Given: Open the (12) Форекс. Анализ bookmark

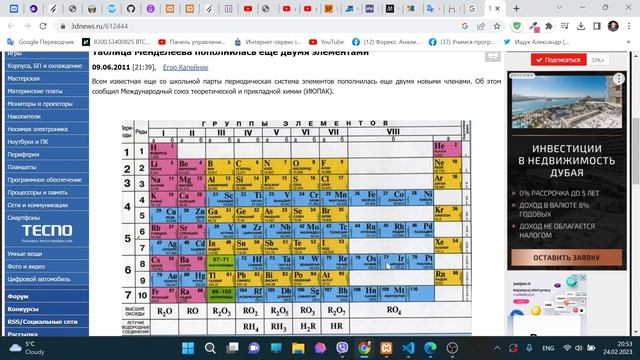Looking at the screenshot, I should pos(386,42).
